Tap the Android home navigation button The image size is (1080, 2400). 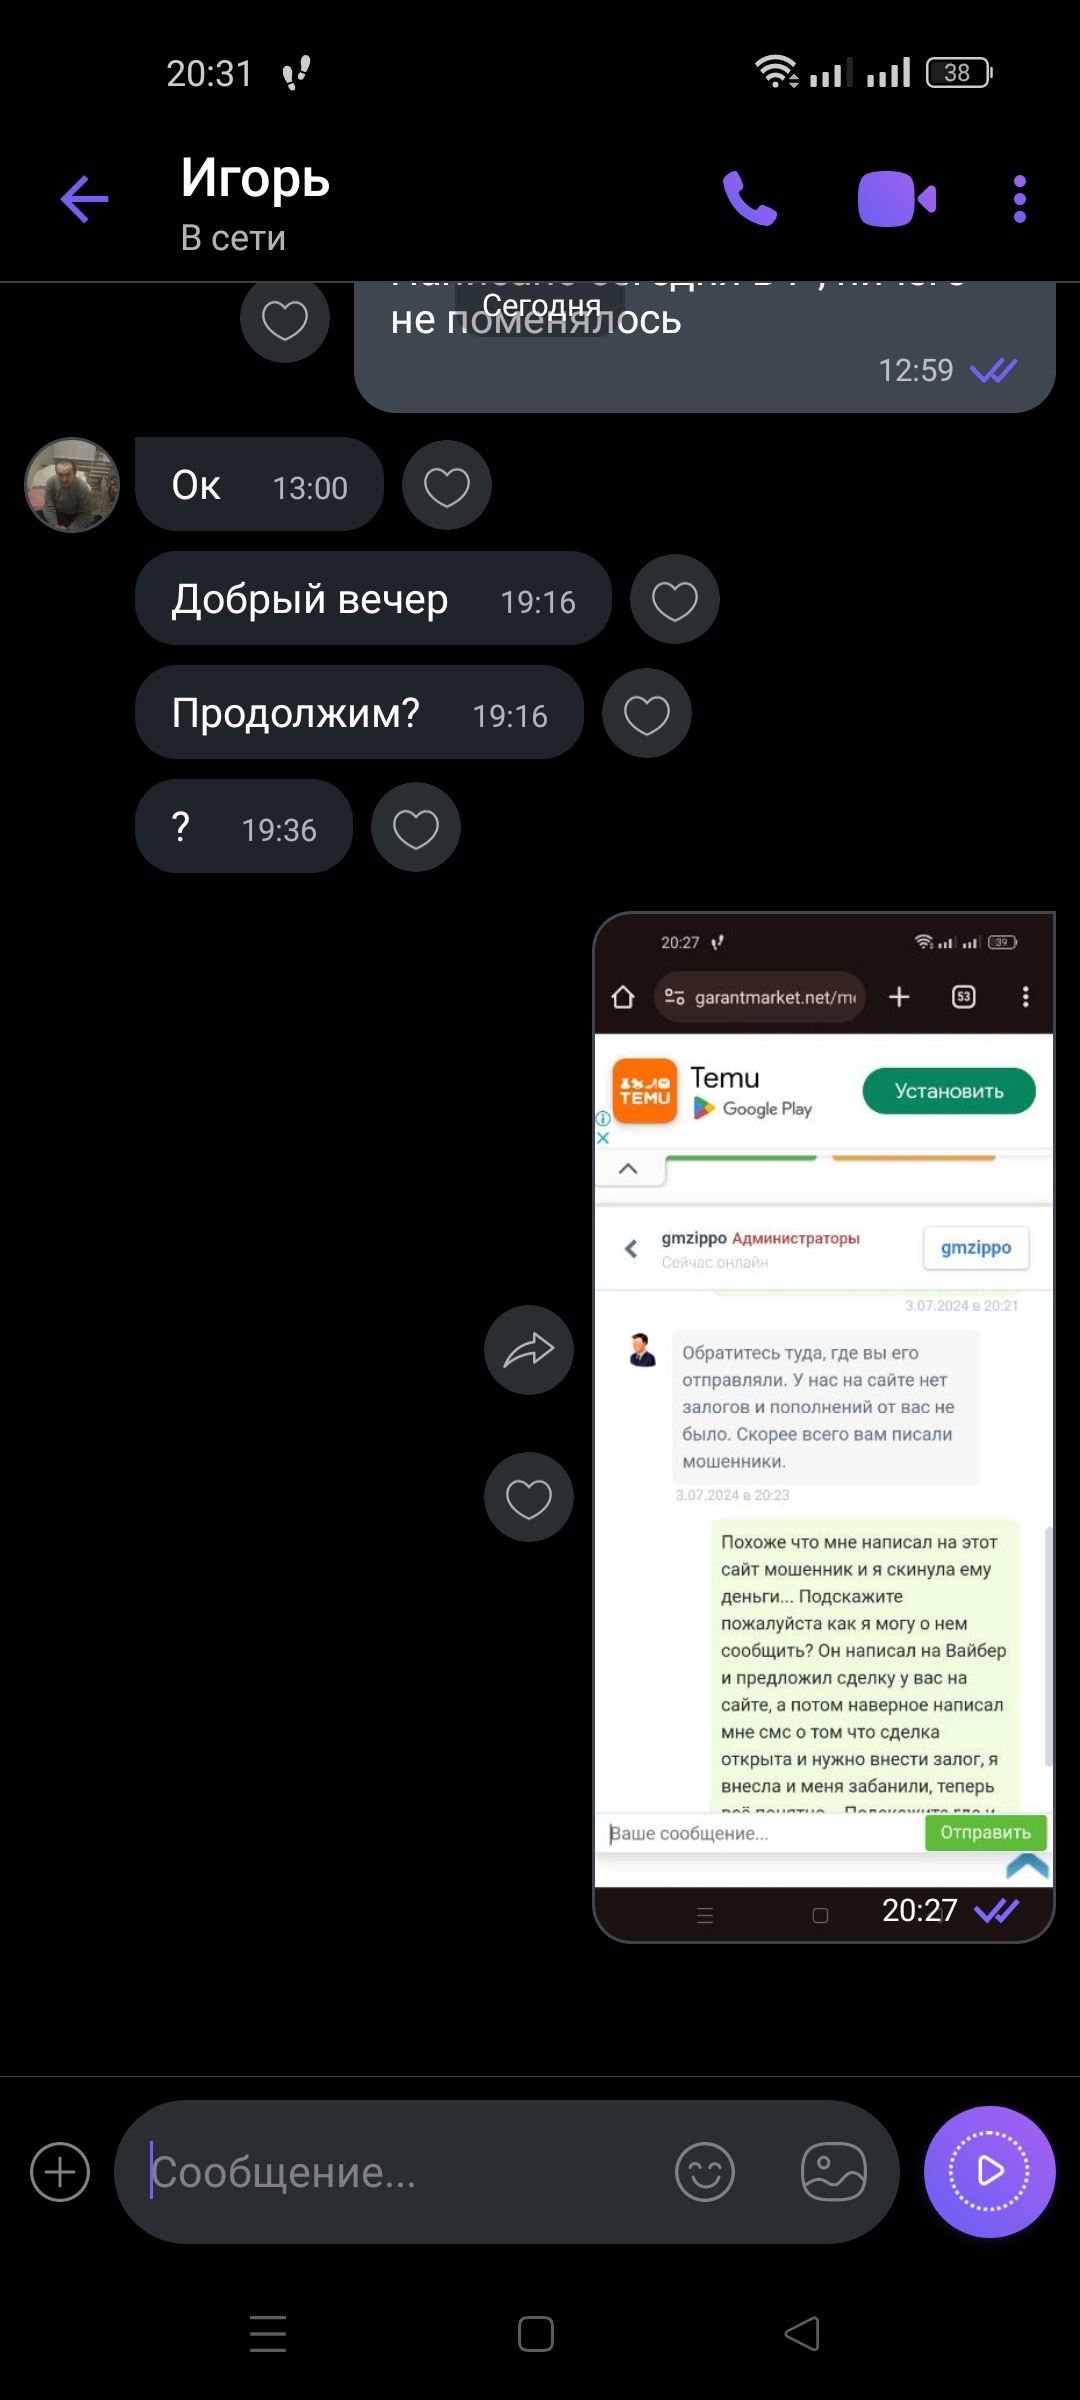pos(536,2334)
